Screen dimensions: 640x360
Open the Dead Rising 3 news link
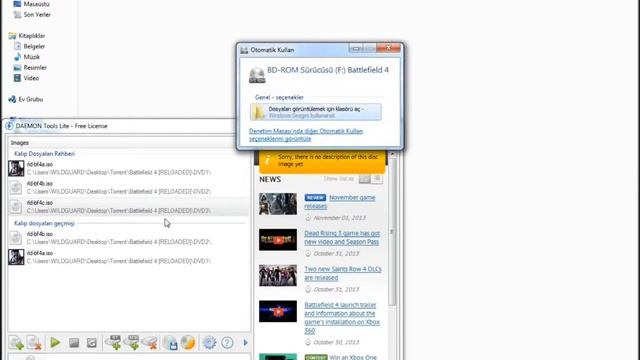(342, 237)
